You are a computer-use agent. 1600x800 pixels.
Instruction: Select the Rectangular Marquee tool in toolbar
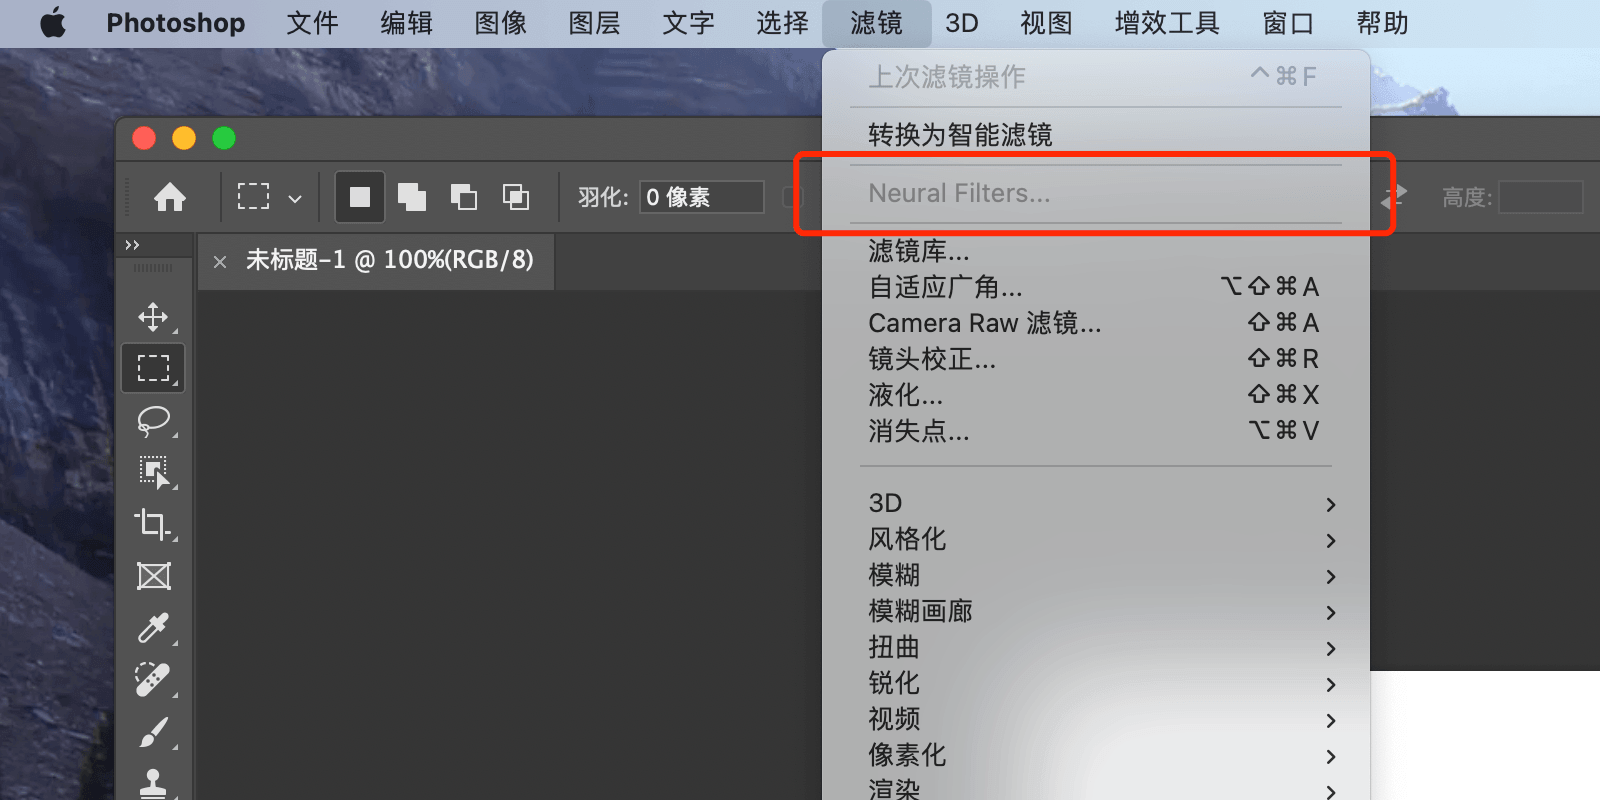(154, 368)
